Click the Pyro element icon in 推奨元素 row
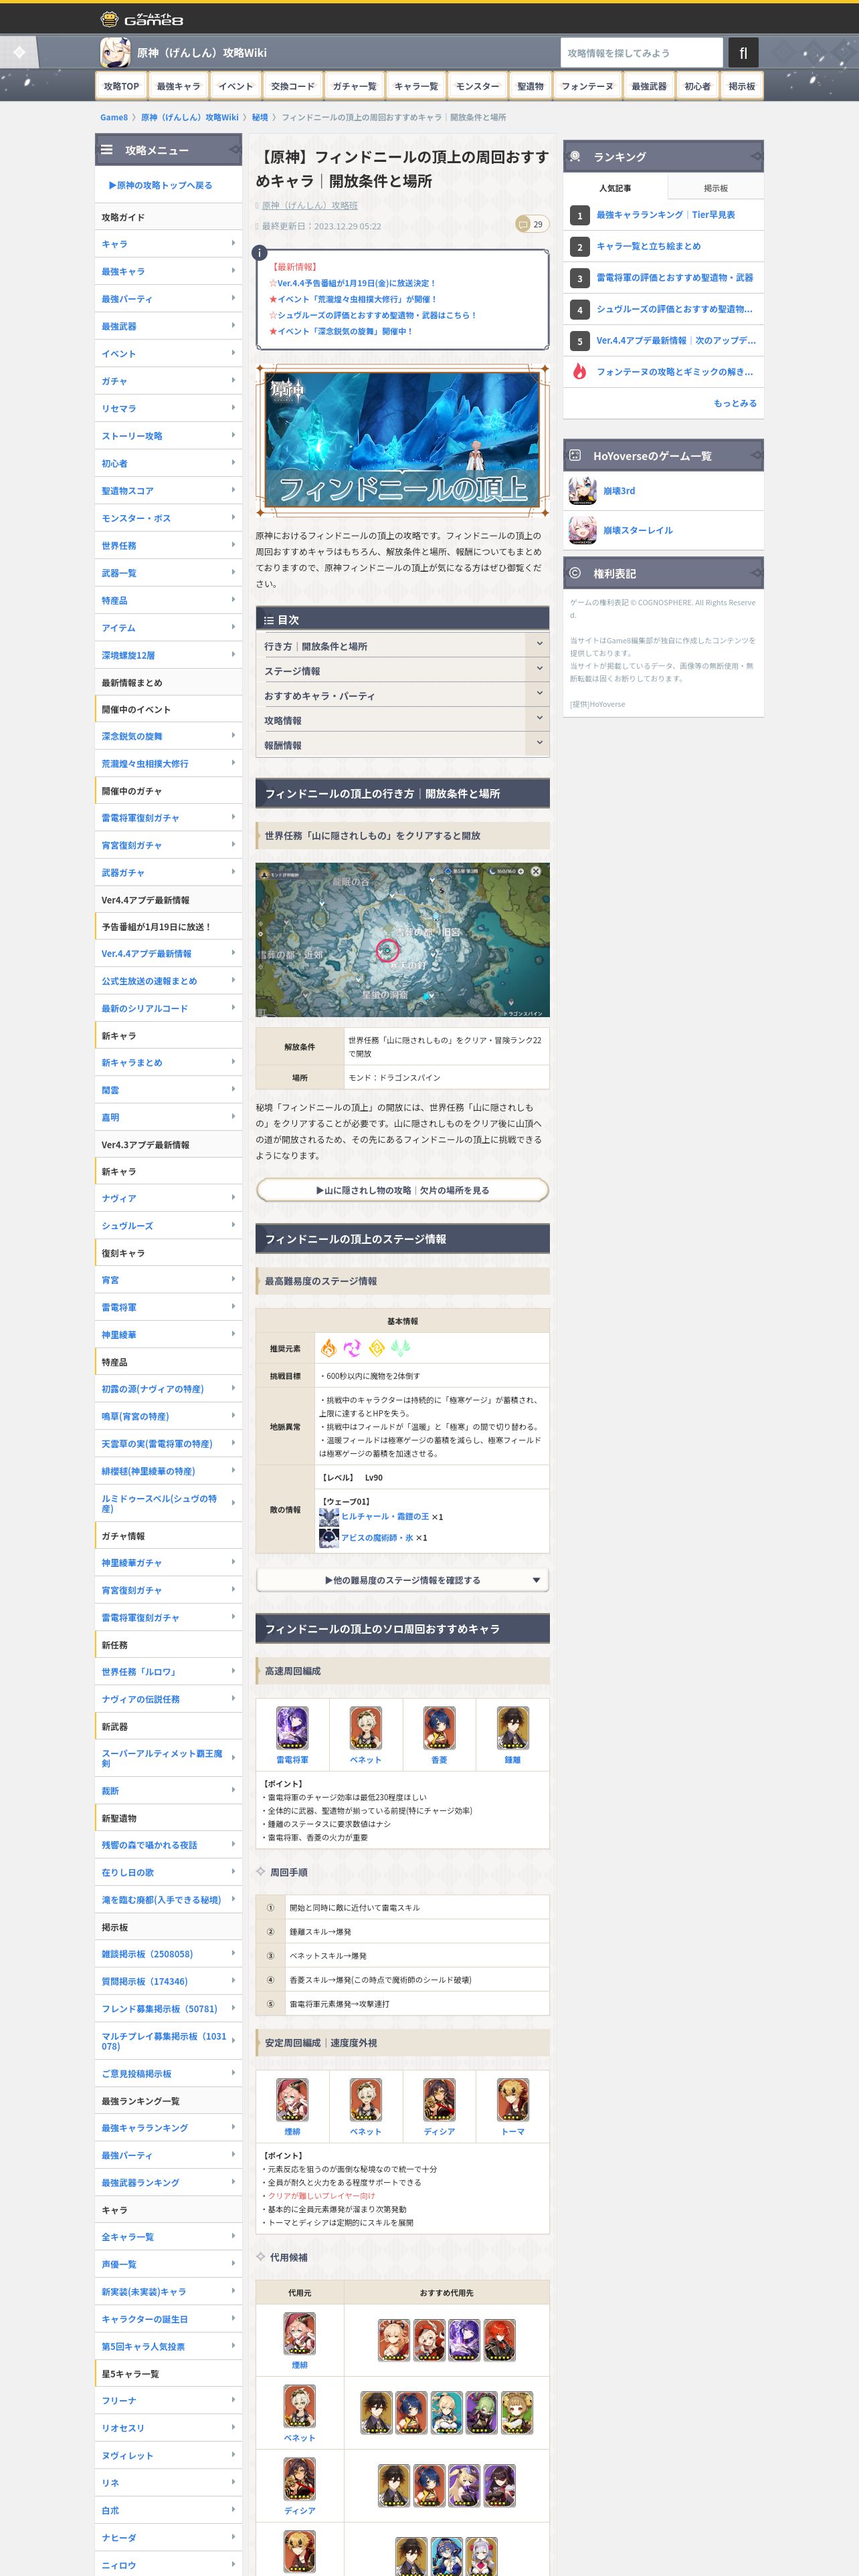The image size is (859, 2576). pos(328,1348)
